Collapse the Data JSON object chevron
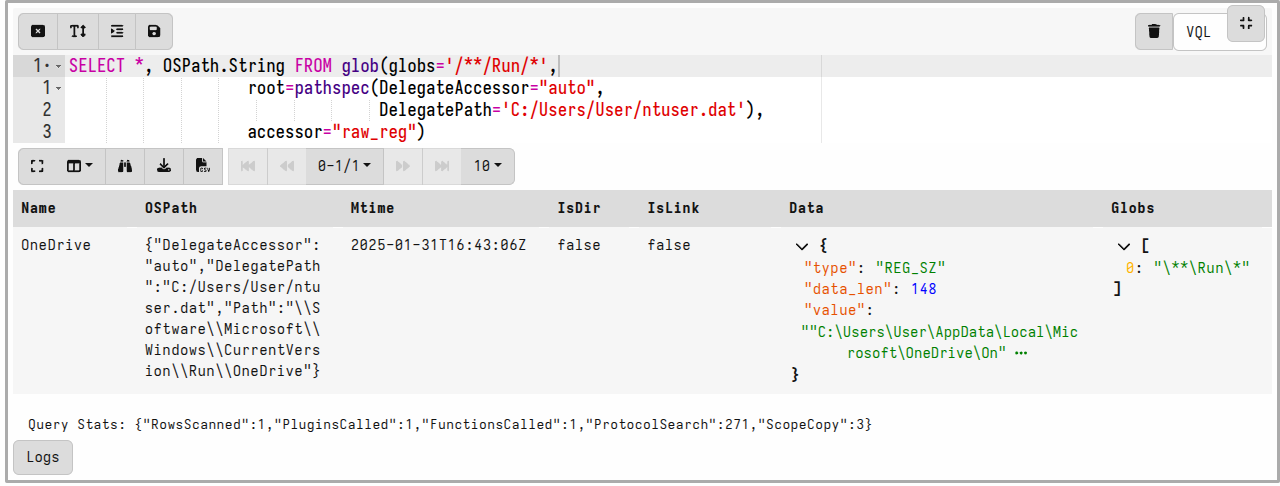Screen dimensions: 1280x486 coord(801,245)
